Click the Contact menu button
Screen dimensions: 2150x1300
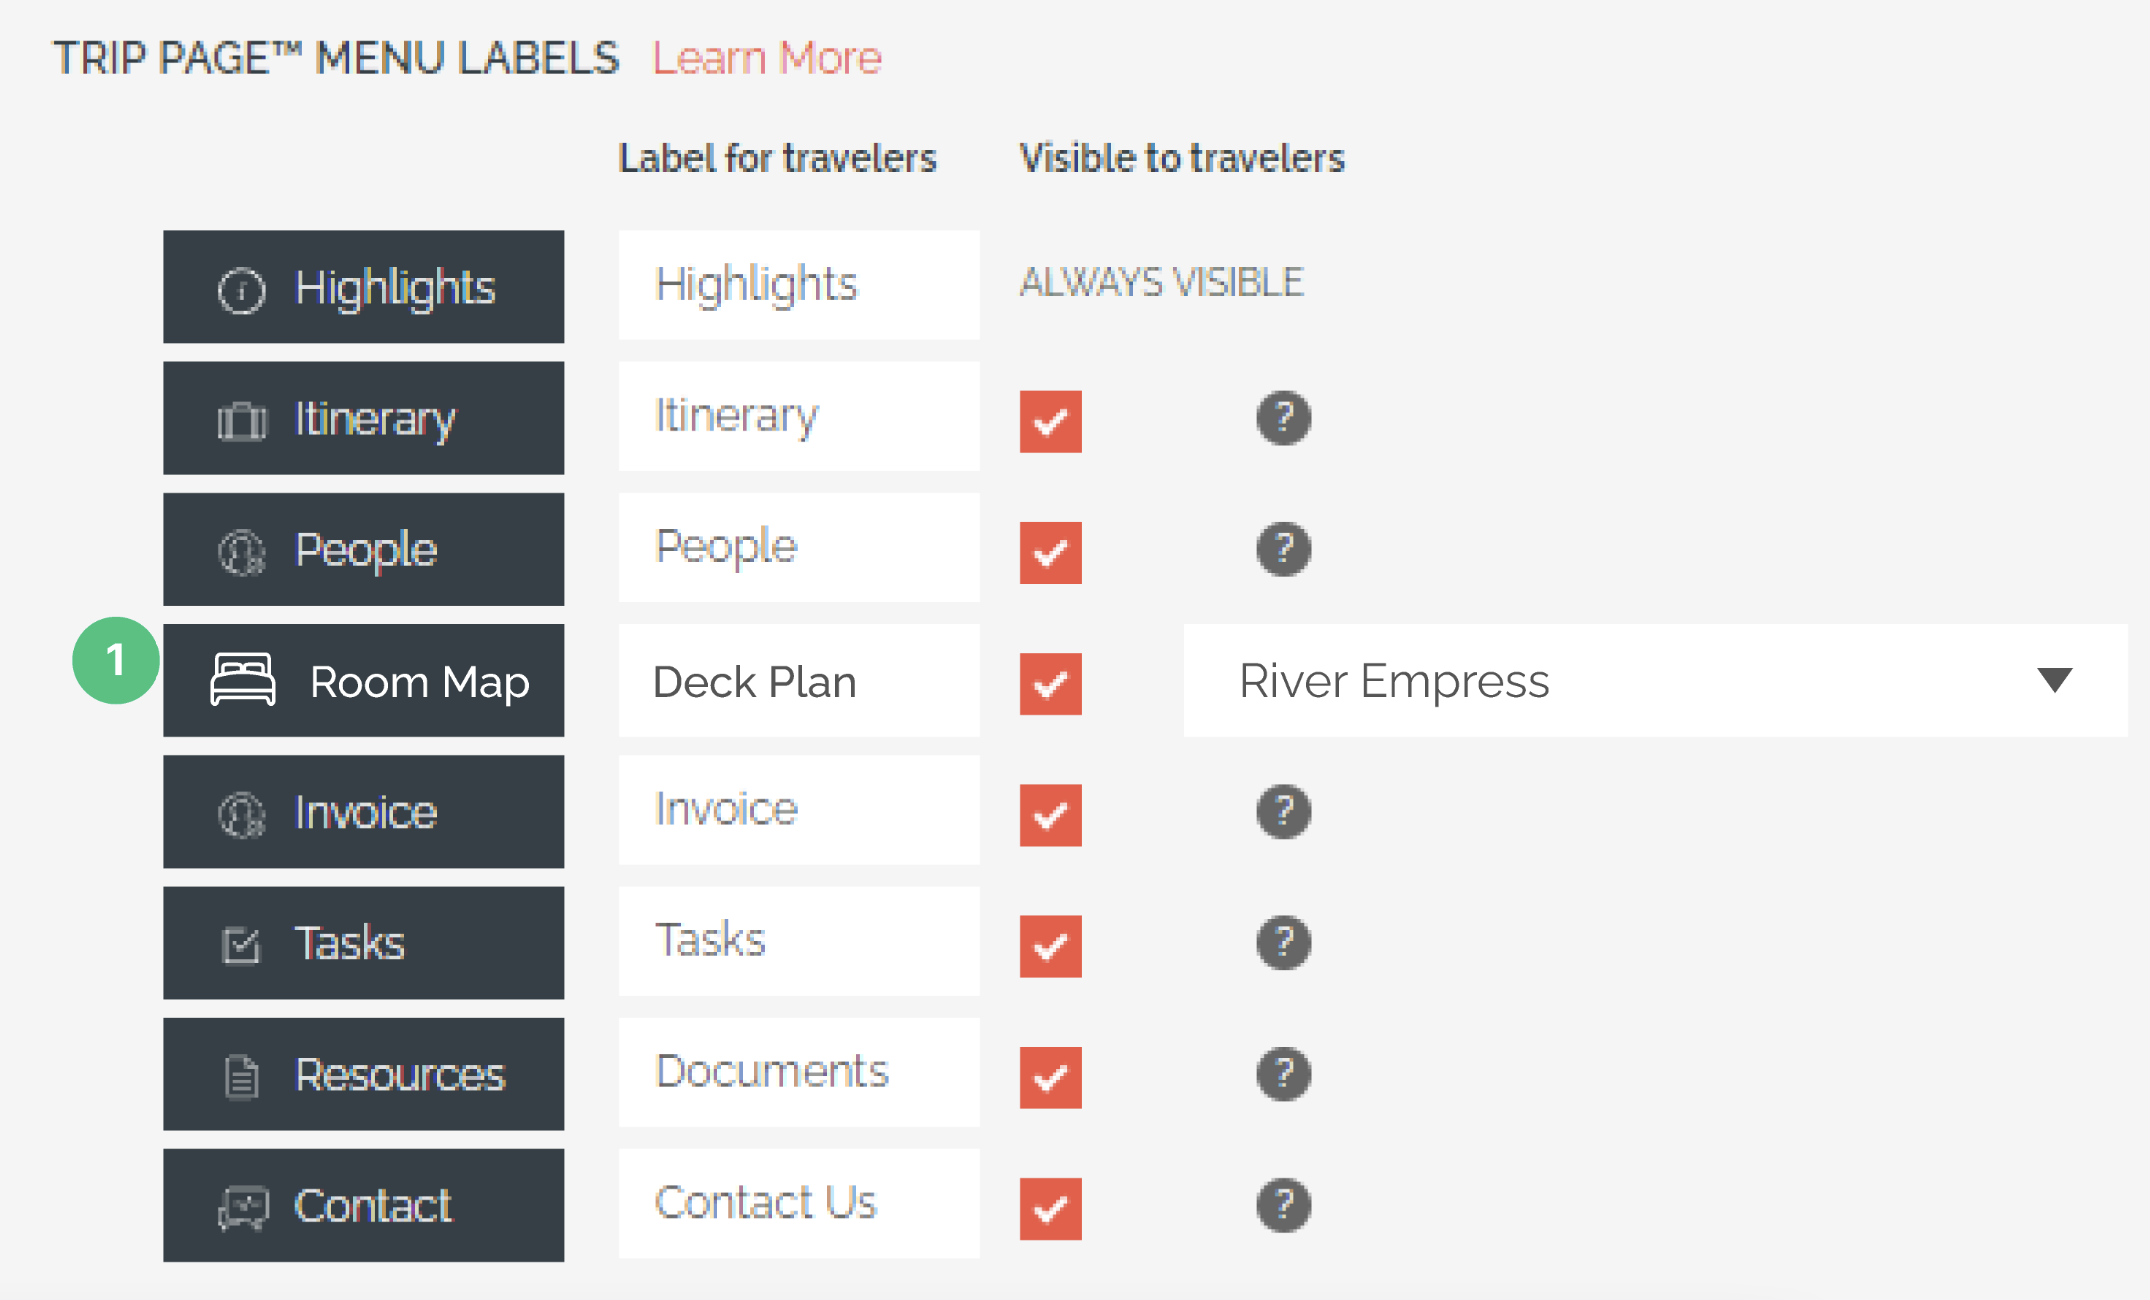pos(364,1205)
